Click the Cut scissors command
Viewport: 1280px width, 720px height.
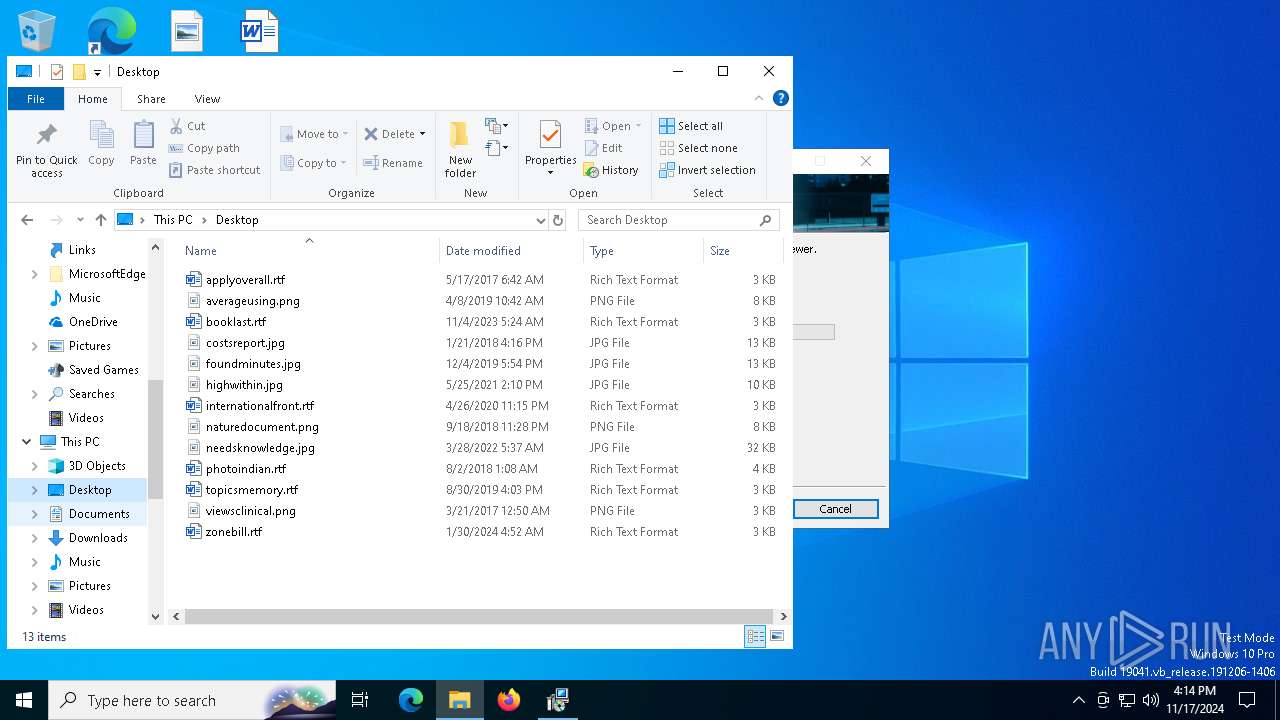click(187, 126)
